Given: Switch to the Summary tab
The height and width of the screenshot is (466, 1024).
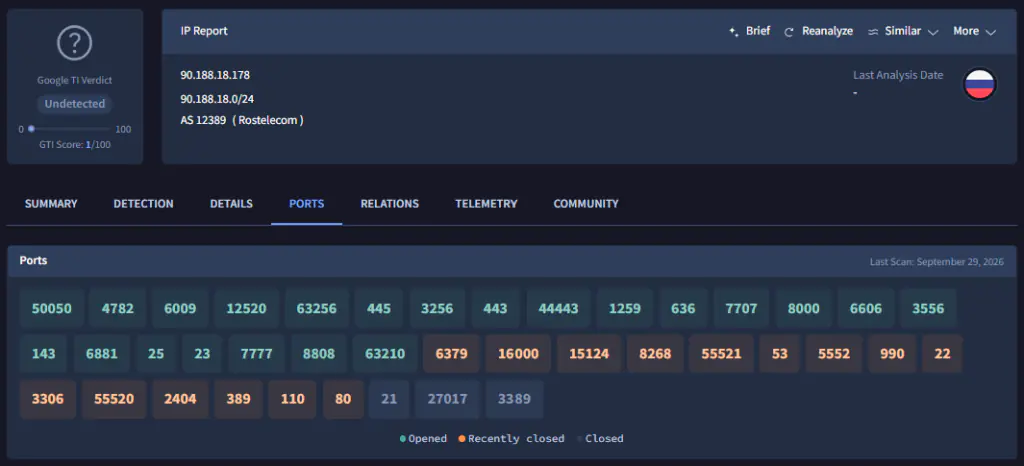Looking at the screenshot, I should coord(51,204).
